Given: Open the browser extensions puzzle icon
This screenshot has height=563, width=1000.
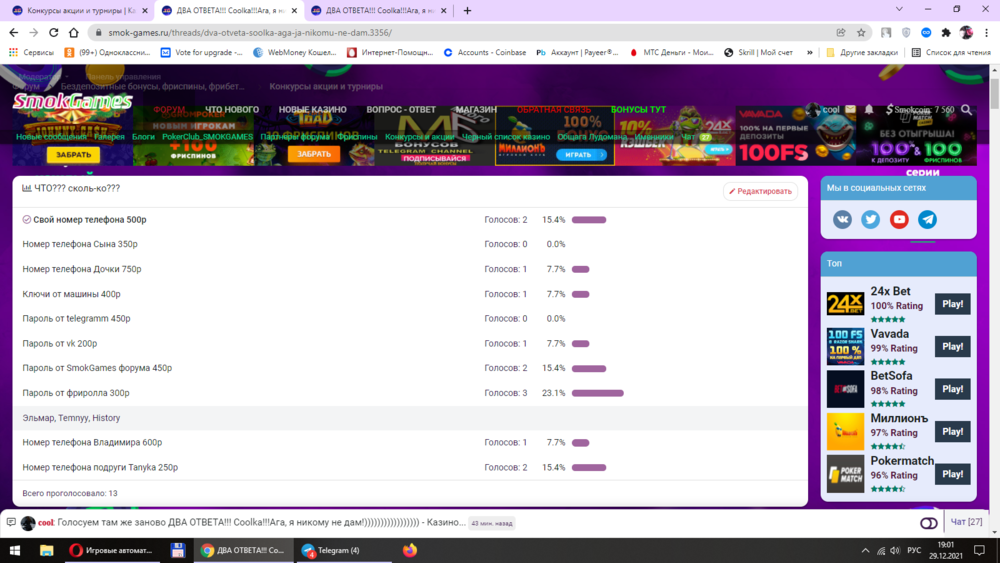Looking at the screenshot, I should 946,33.
